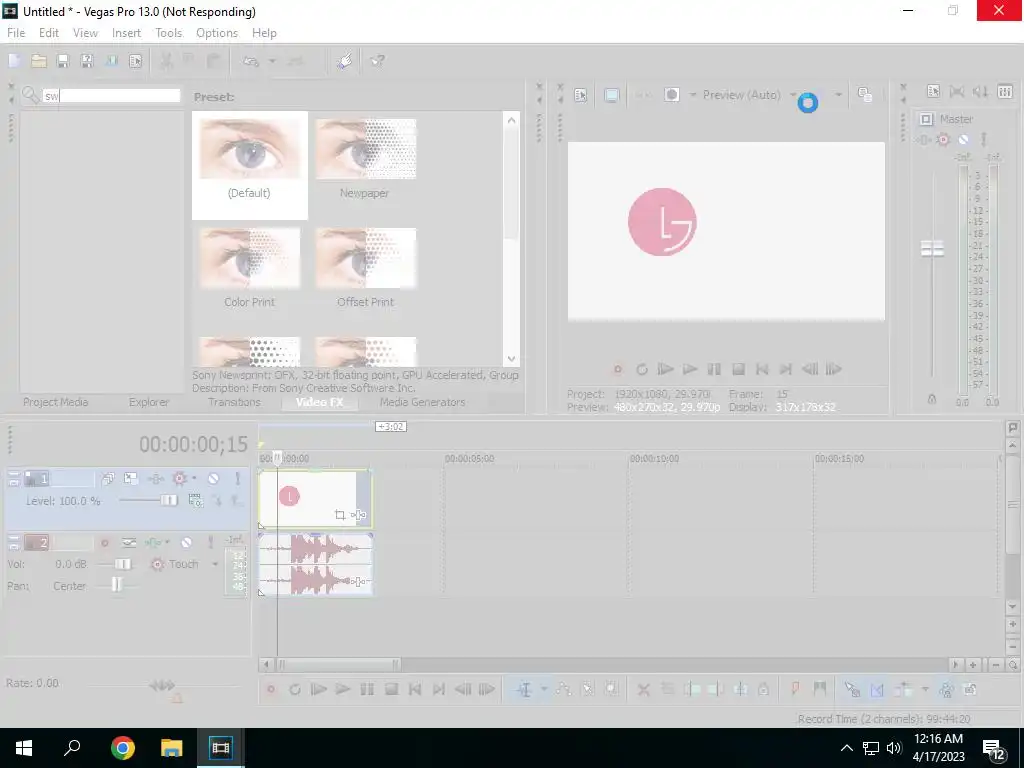This screenshot has height=768, width=1024.
Task: Open the View menu
Action: point(85,33)
